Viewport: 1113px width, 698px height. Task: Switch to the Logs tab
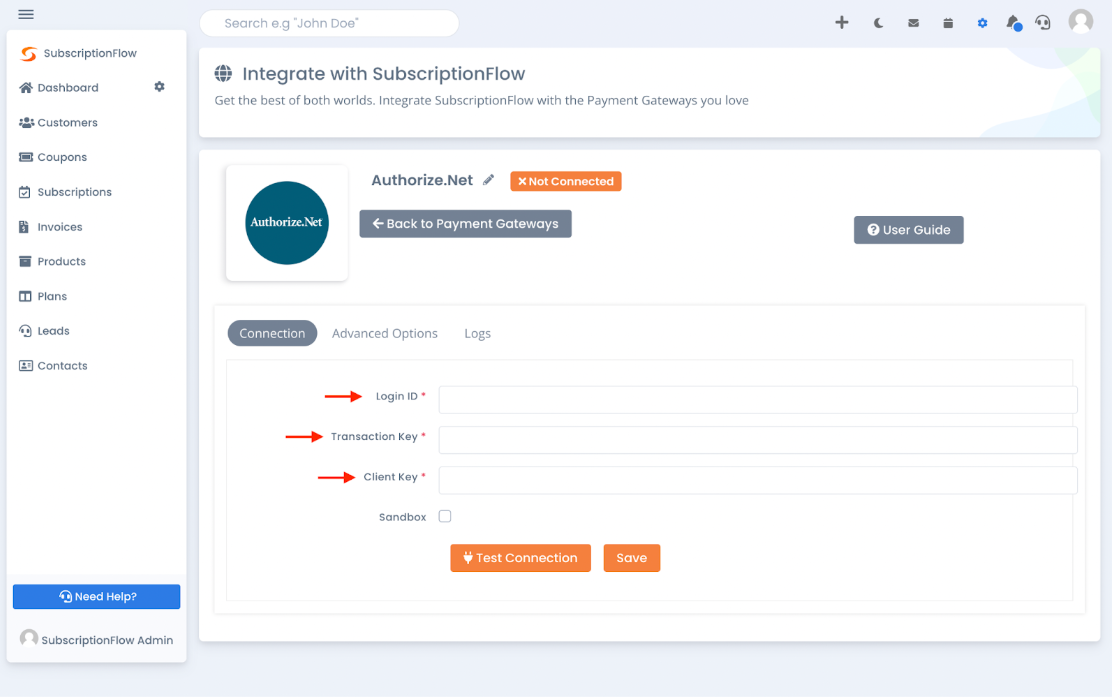(478, 333)
